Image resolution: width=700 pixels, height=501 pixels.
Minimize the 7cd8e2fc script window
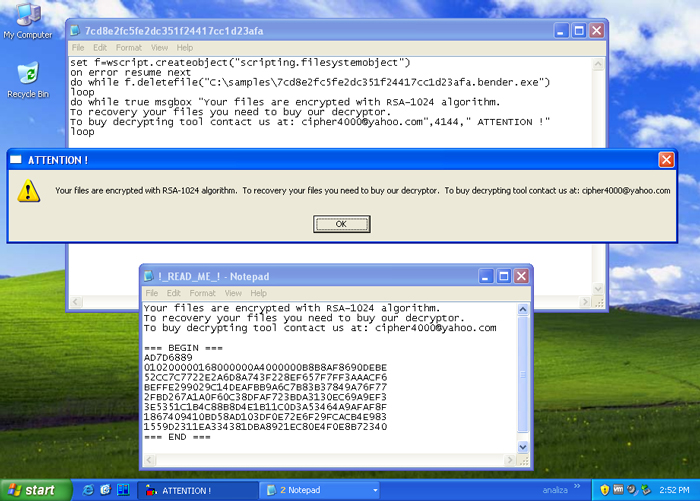pyautogui.click(x=561, y=31)
